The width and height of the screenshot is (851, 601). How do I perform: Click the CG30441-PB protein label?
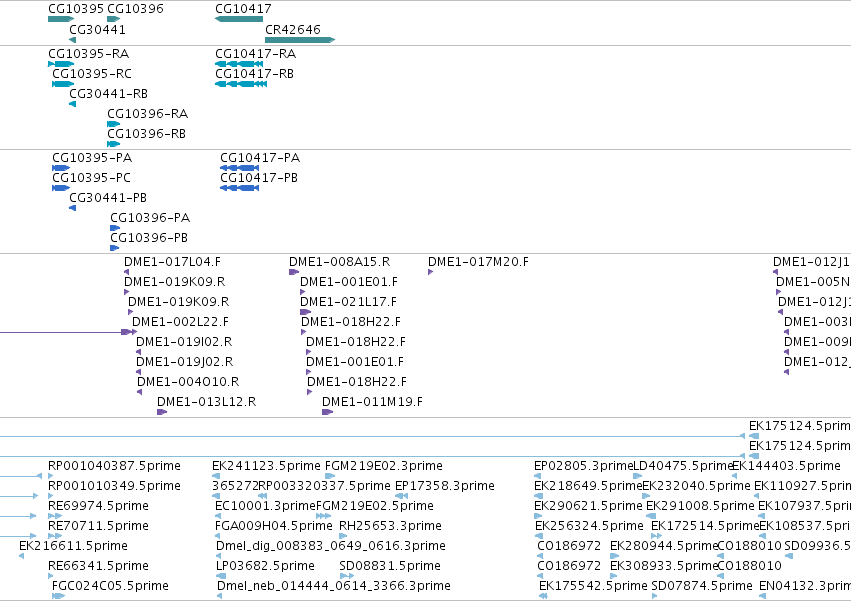[x=108, y=198]
